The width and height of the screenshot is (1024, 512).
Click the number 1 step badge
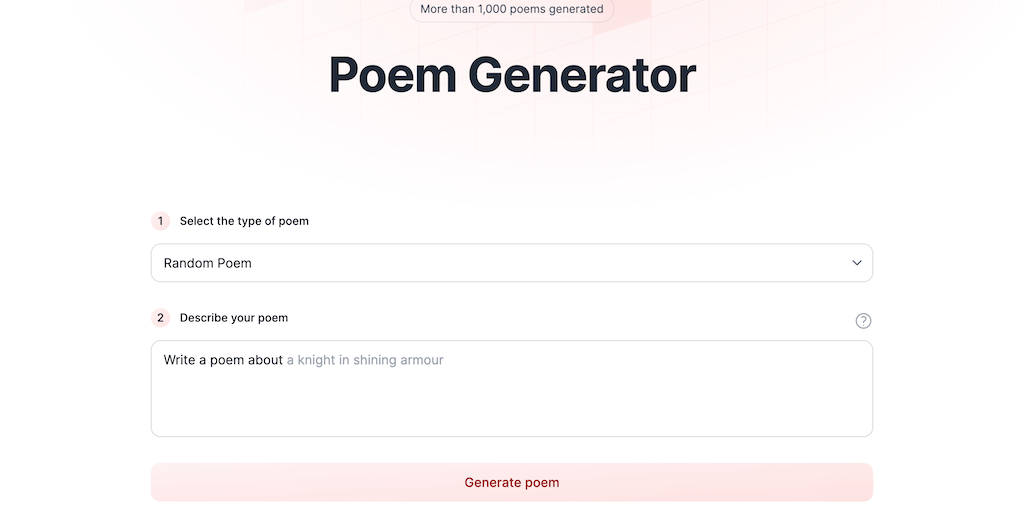(160, 221)
